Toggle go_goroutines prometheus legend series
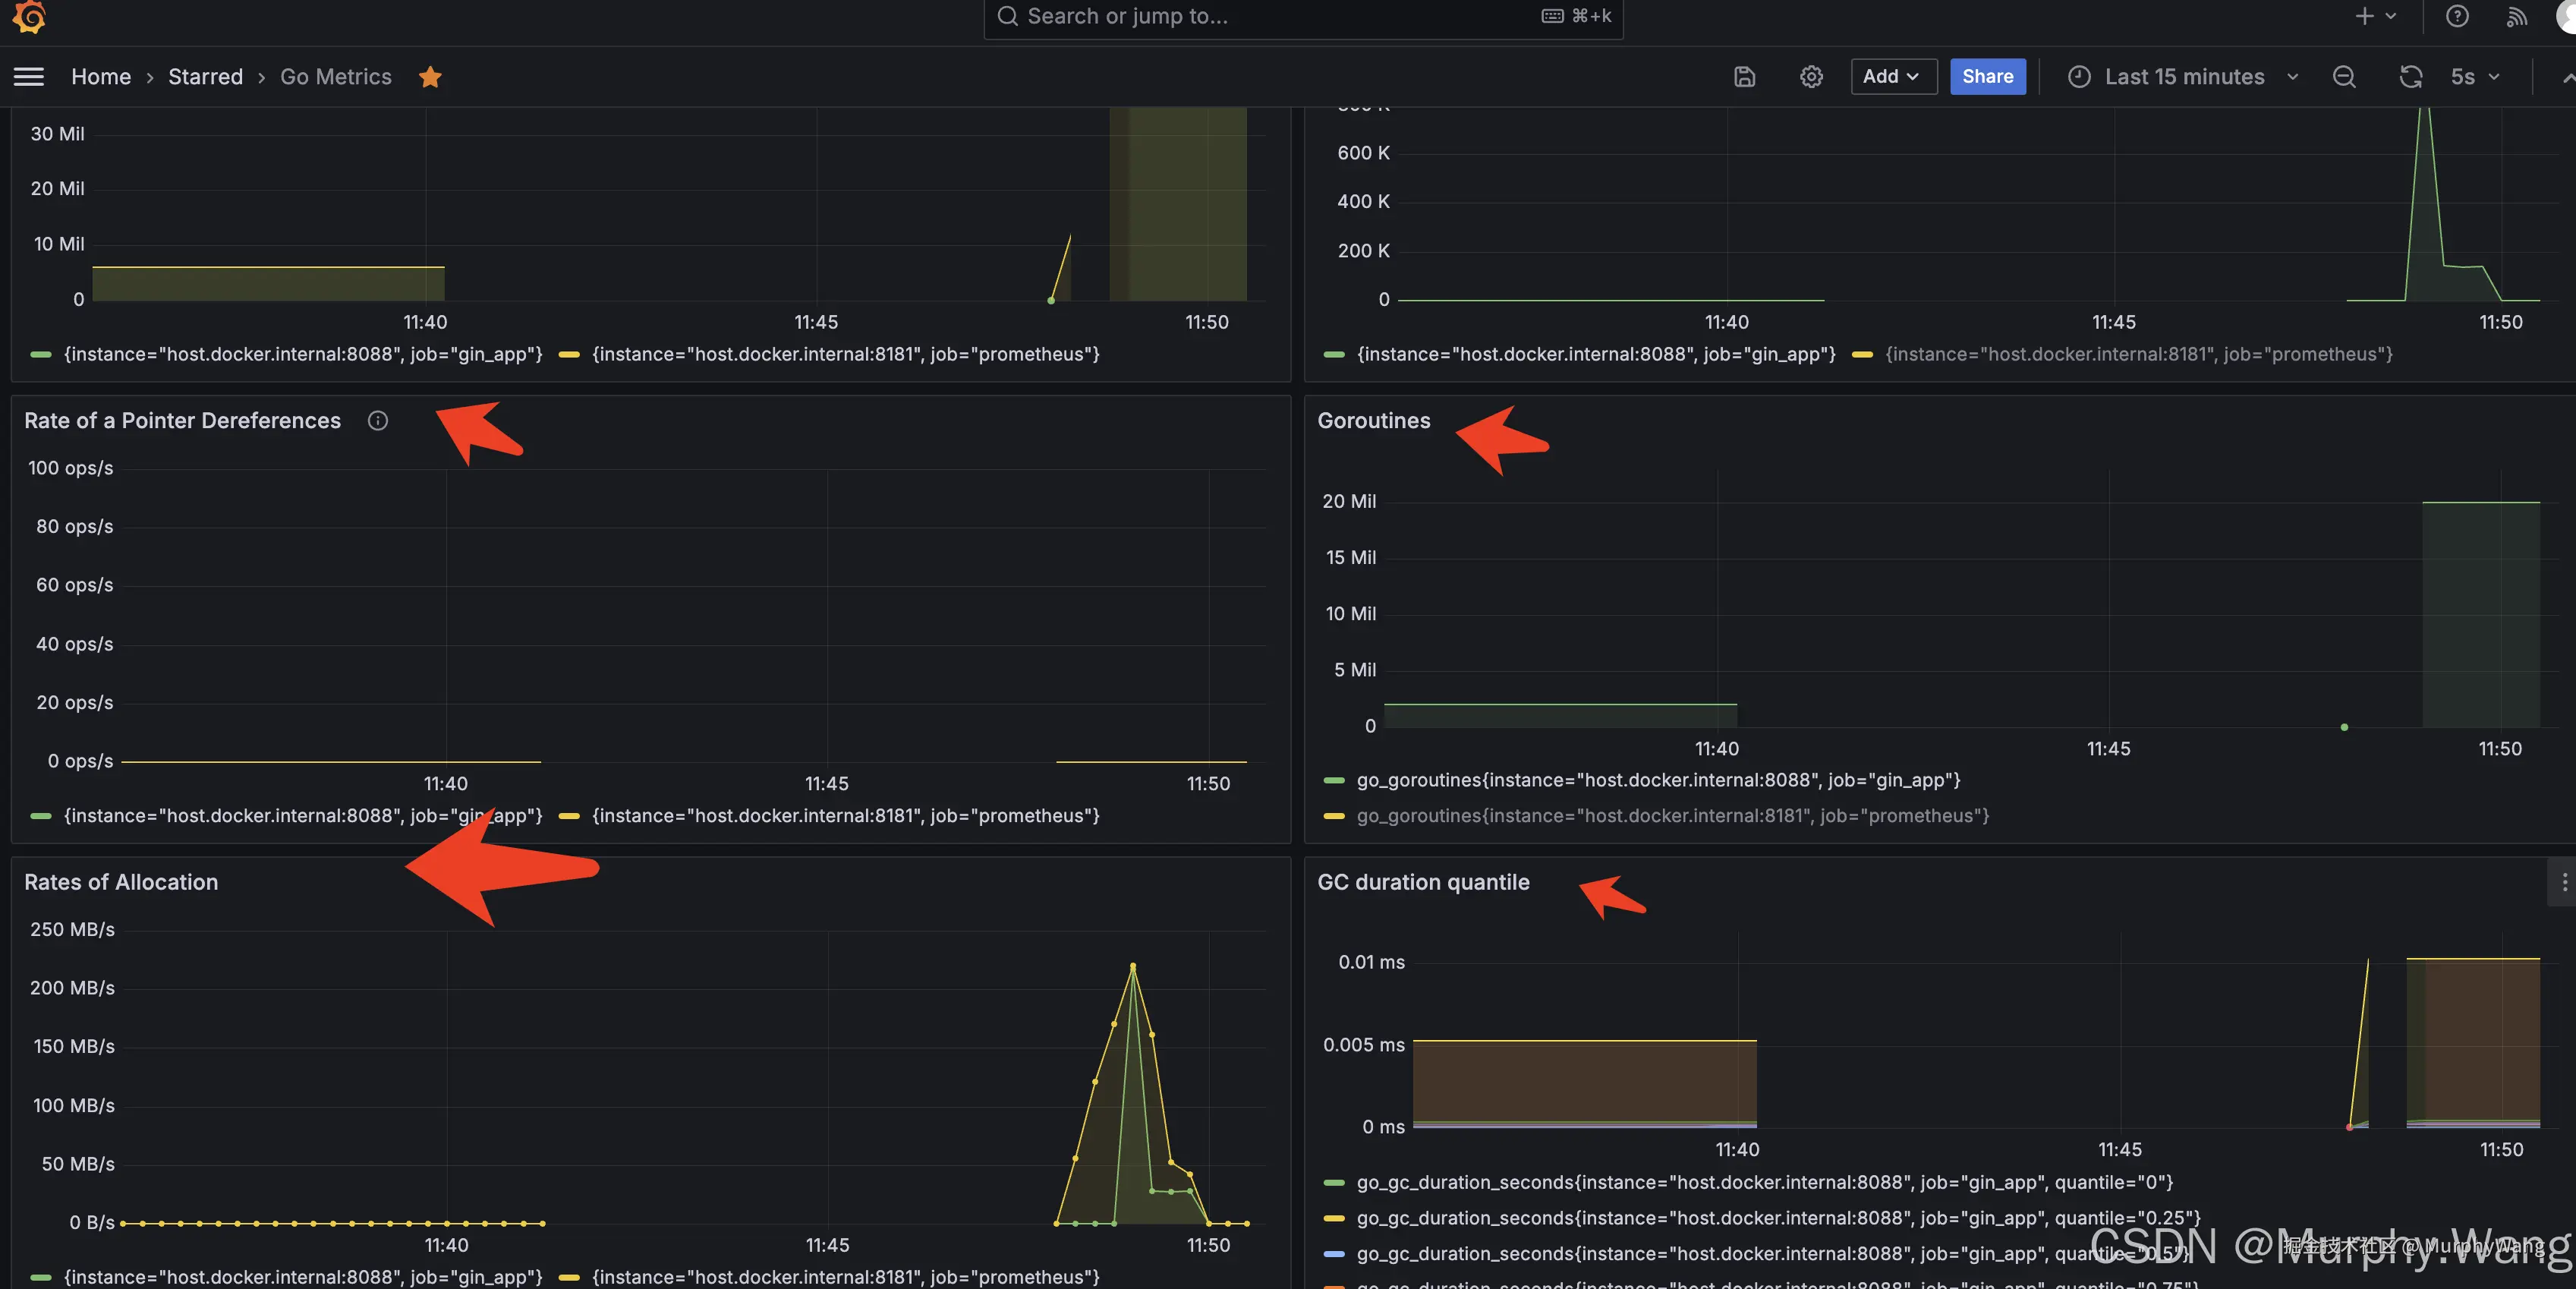The width and height of the screenshot is (2576, 1289). pyautogui.click(x=1671, y=816)
